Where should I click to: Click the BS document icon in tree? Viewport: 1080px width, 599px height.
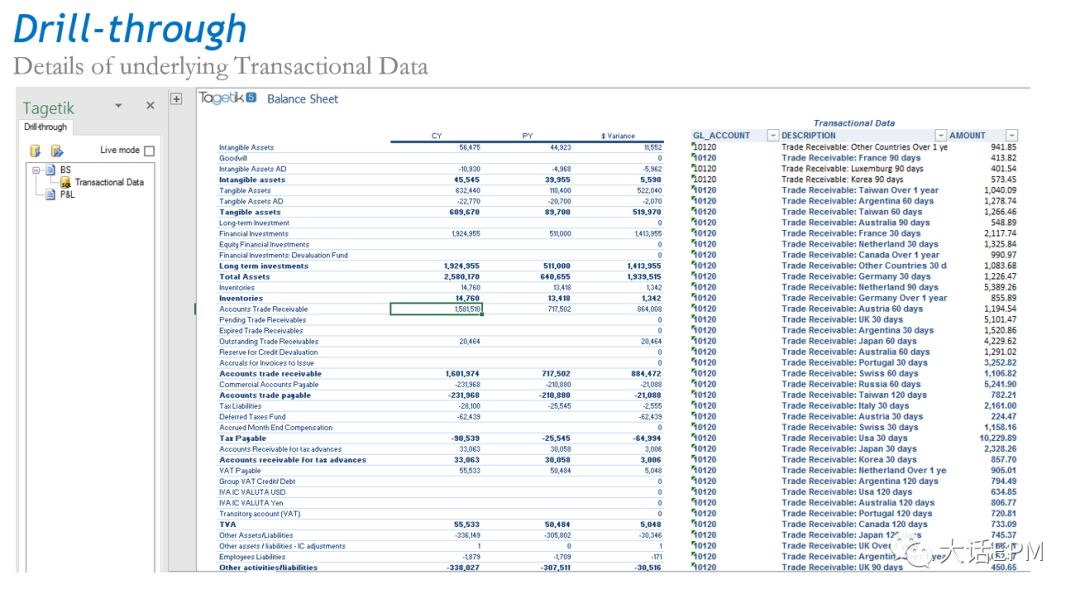point(50,170)
